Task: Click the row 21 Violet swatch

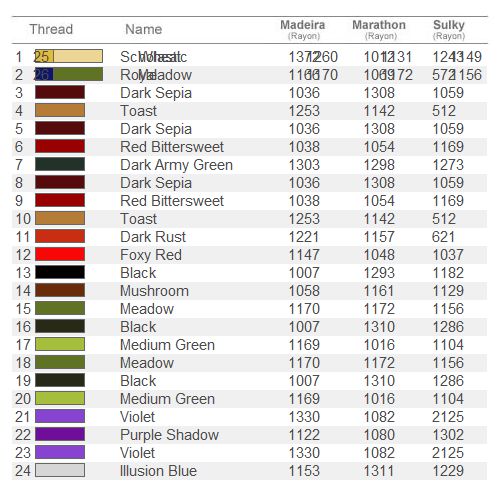Action: click(60, 416)
